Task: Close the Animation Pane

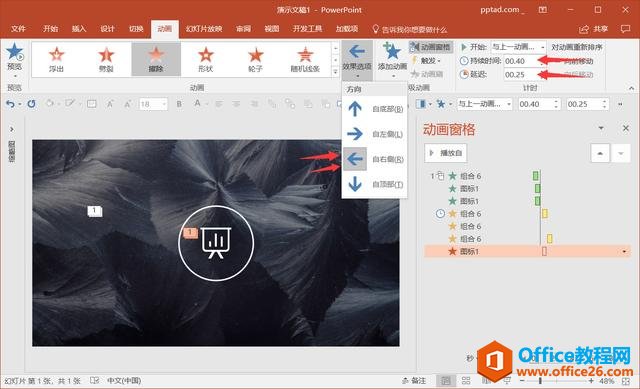Action: [x=626, y=128]
